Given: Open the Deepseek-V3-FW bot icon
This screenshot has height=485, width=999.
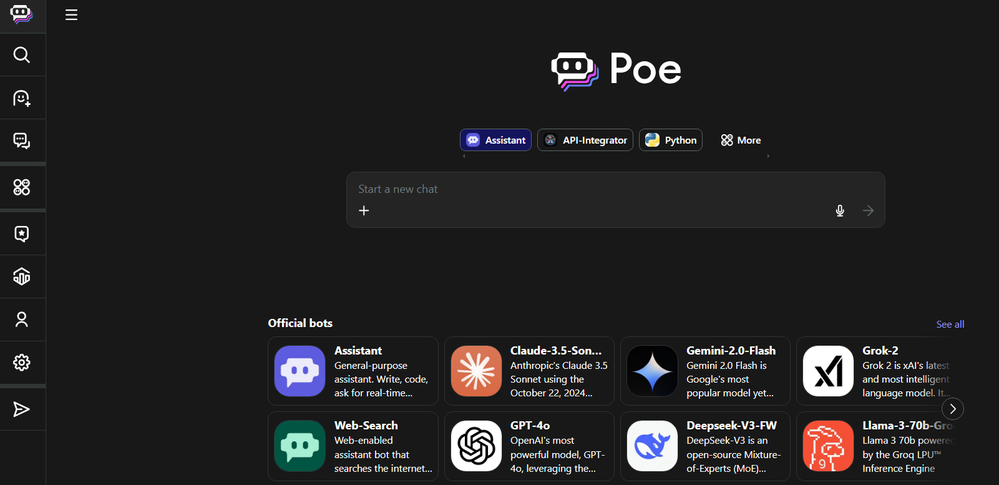Looking at the screenshot, I should pos(652,445).
